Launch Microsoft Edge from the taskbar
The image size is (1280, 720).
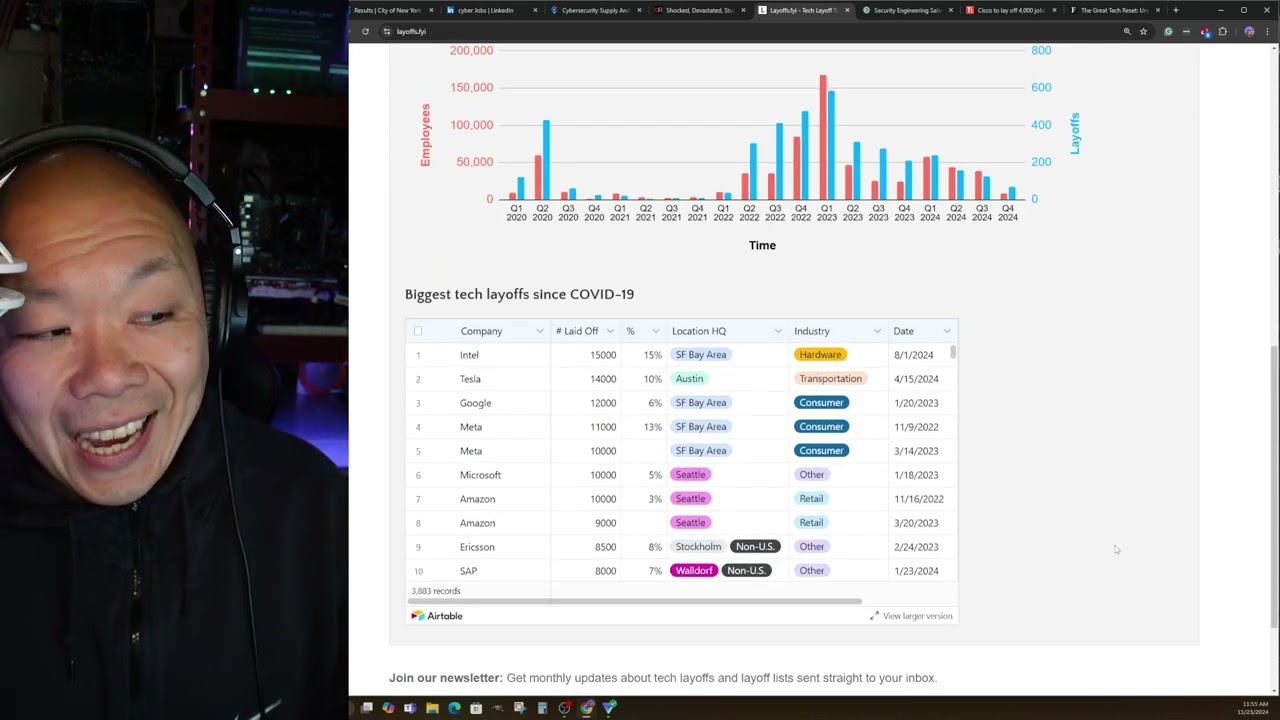(x=454, y=708)
